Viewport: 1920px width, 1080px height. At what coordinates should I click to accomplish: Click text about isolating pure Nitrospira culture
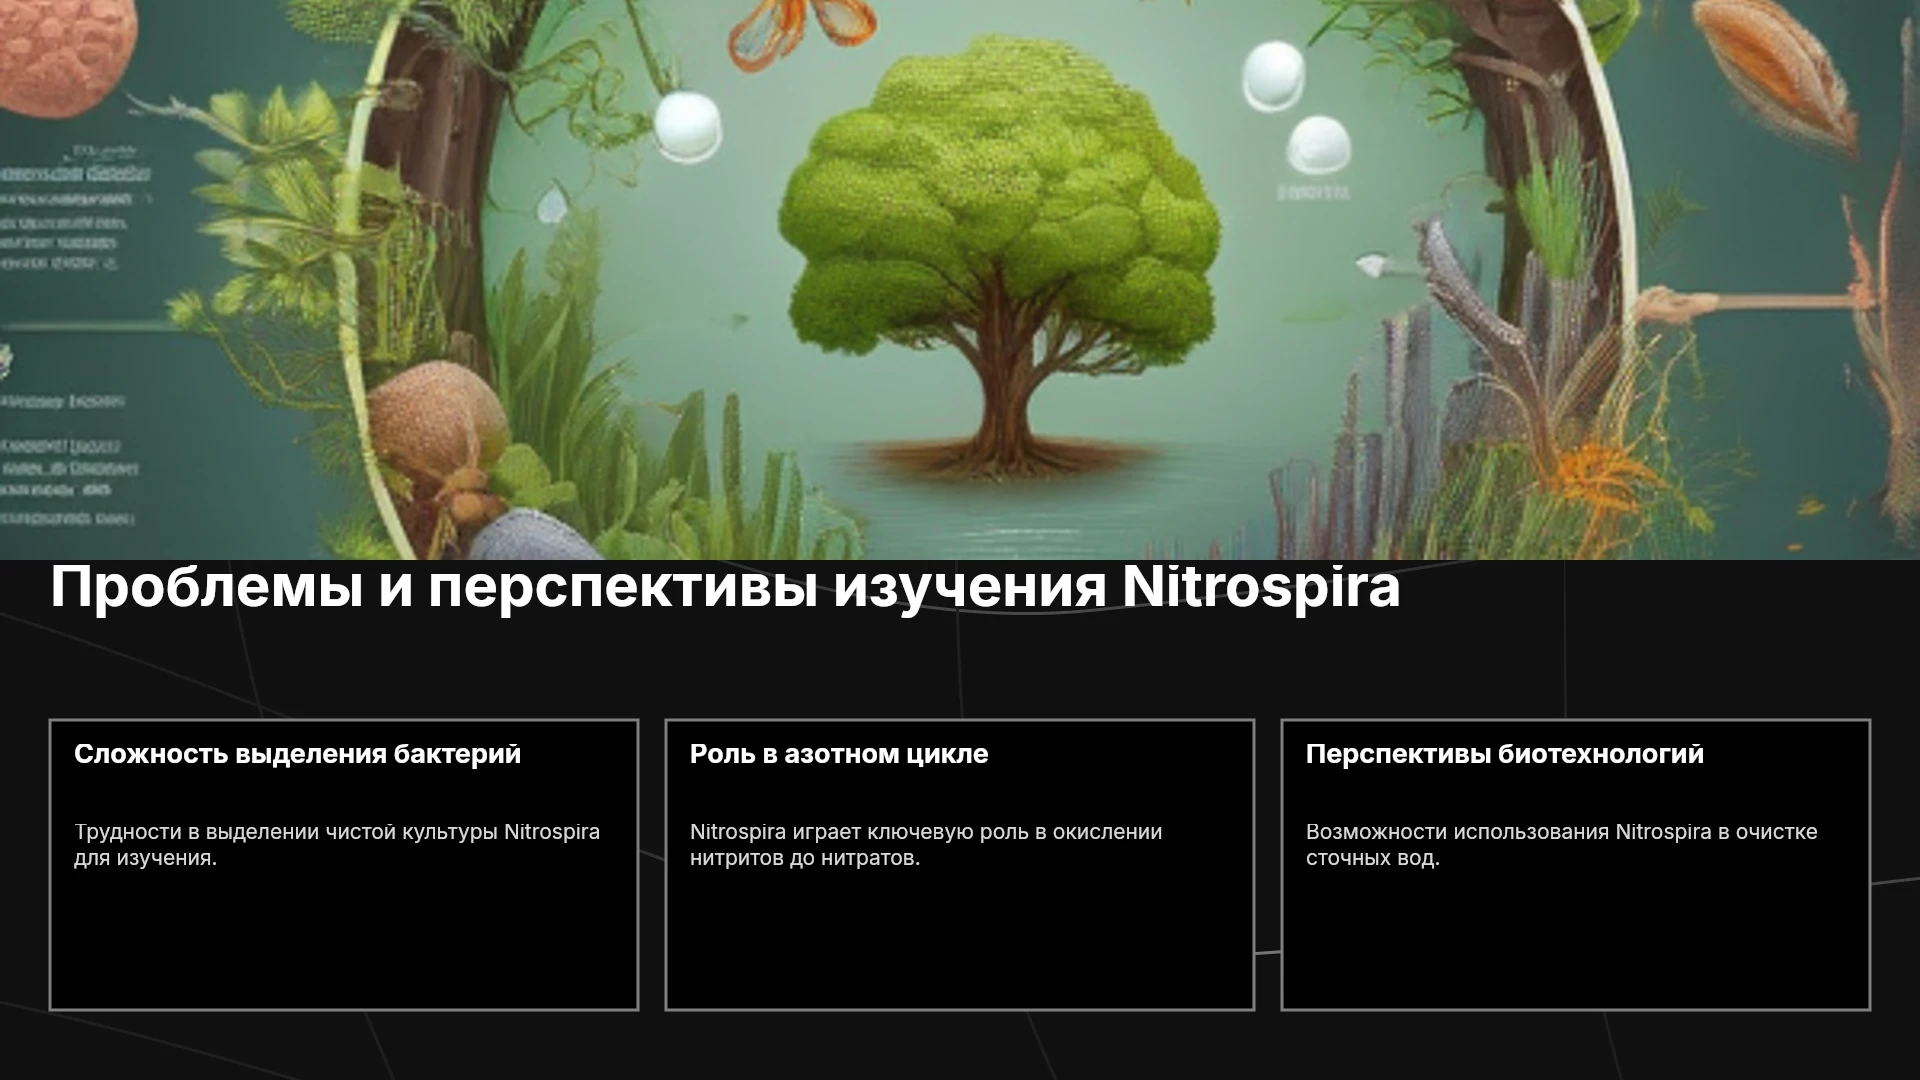(x=337, y=845)
